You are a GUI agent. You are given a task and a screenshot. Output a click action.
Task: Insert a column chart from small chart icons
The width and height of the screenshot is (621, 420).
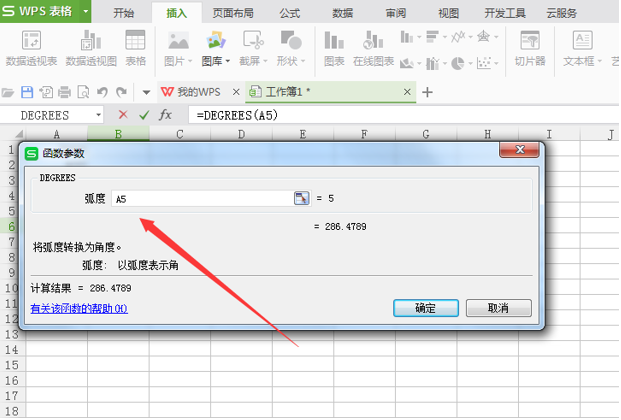tap(407, 37)
